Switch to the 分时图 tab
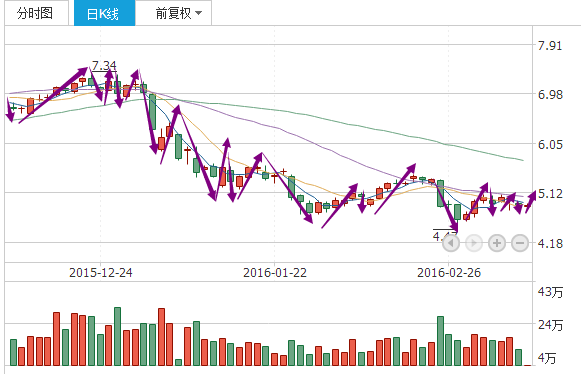The image size is (581, 374). [36, 13]
